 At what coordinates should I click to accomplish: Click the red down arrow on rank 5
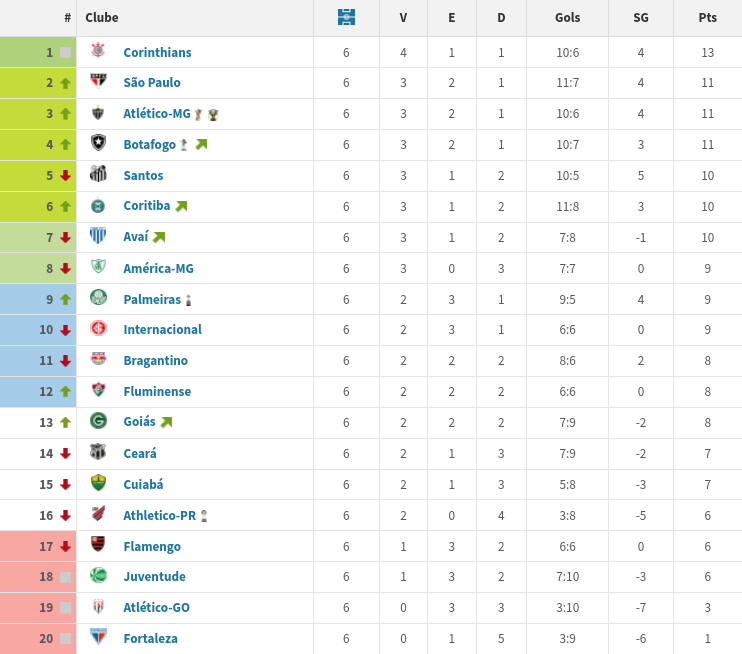[65, 176]
